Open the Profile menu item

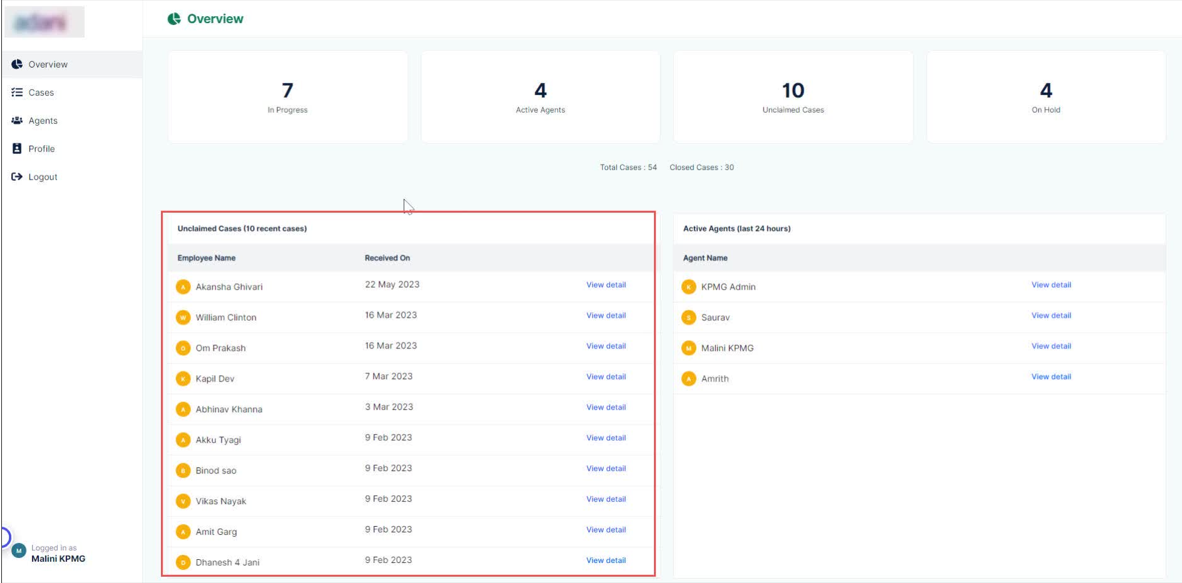(x=72, y=149)
